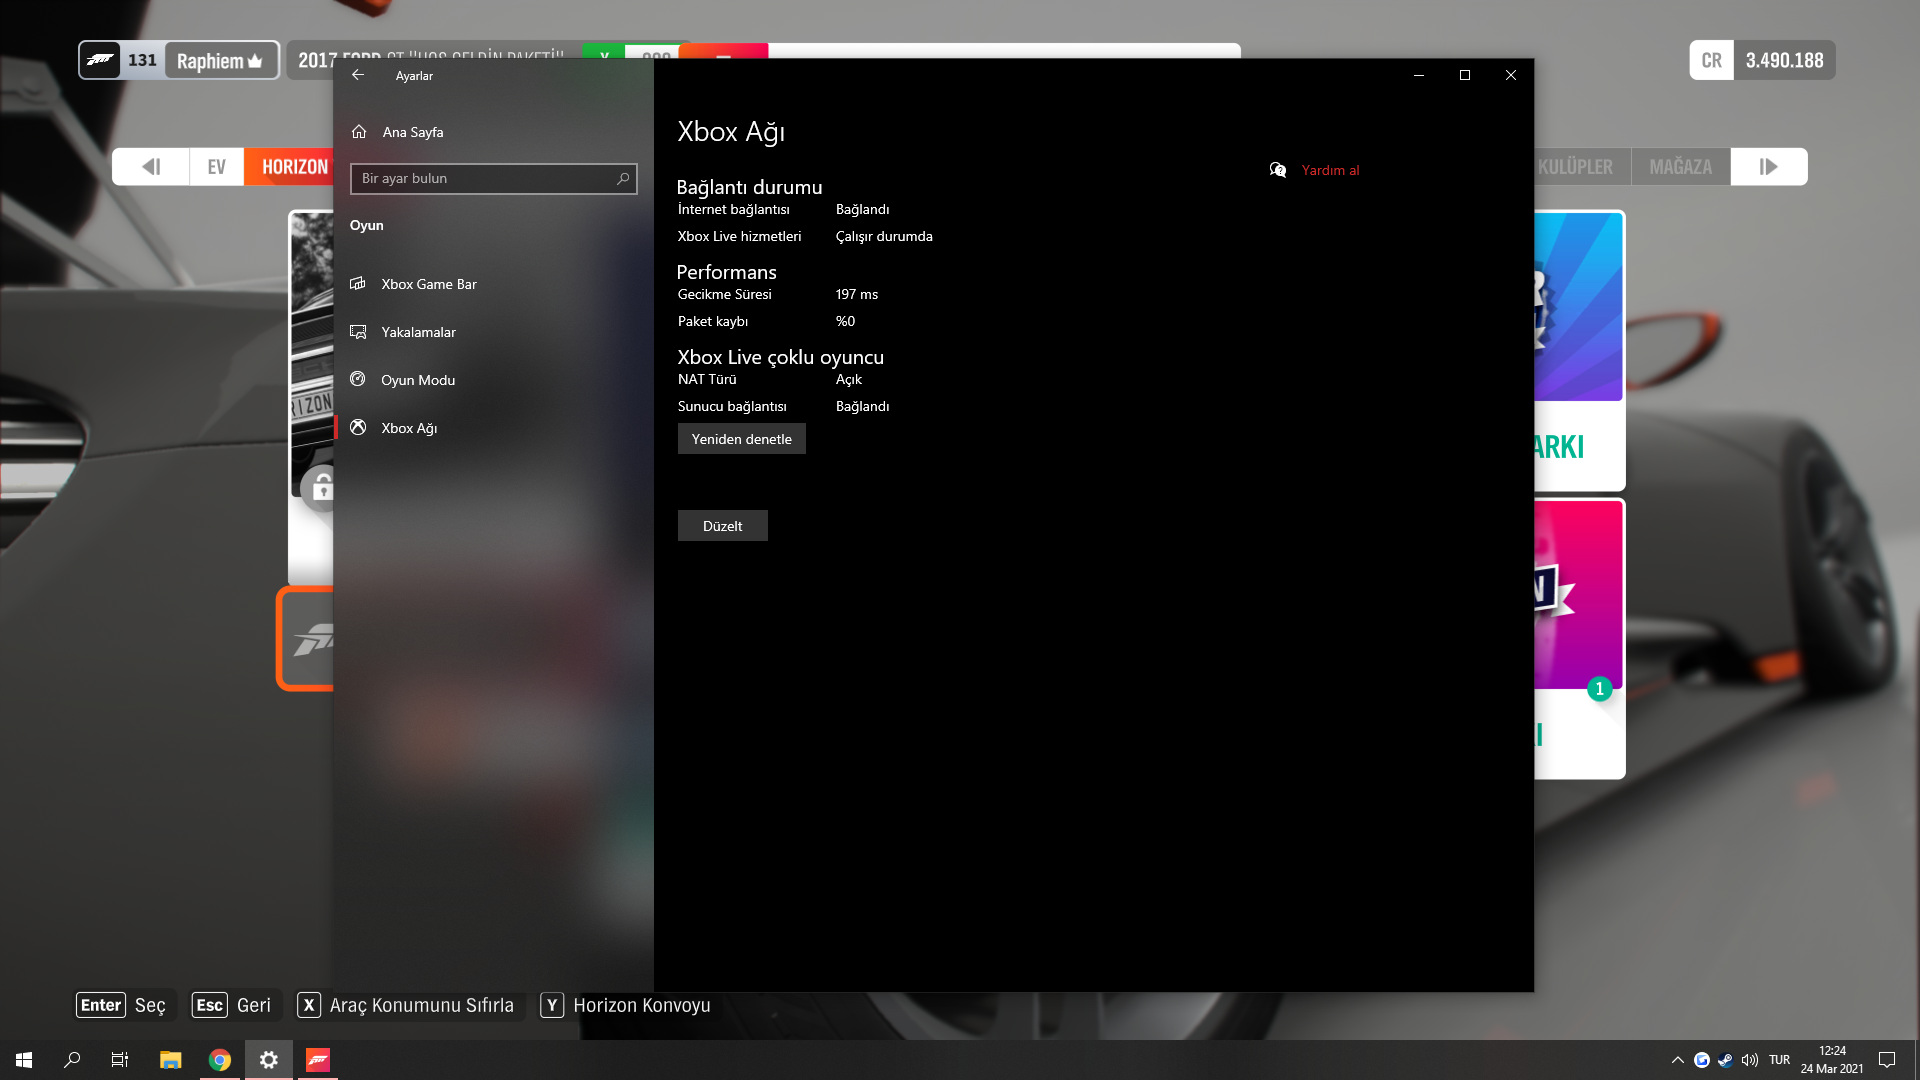Go back using the Ayarlar back arrow
Image resolution: width=1920 pixels, height=1080 pixels.
click(358, 75)
